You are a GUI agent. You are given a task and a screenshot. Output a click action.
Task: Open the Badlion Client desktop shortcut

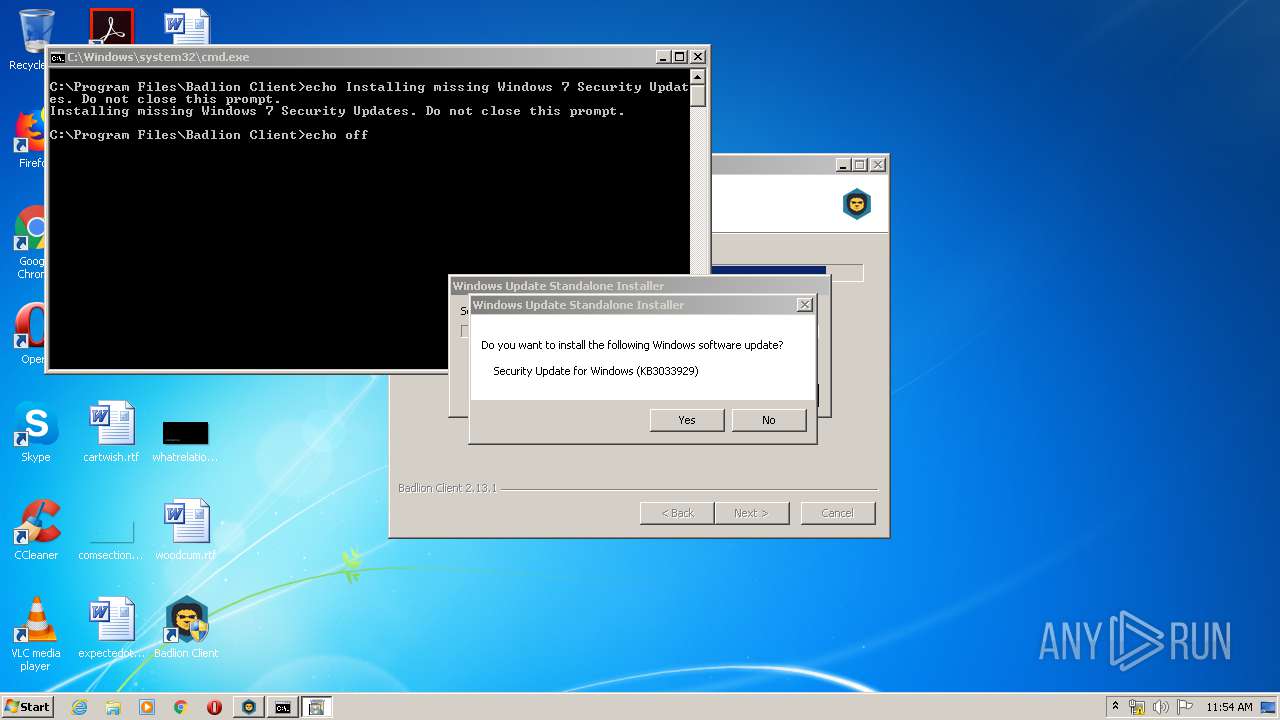pyautogui.click(x=186, y=628)
